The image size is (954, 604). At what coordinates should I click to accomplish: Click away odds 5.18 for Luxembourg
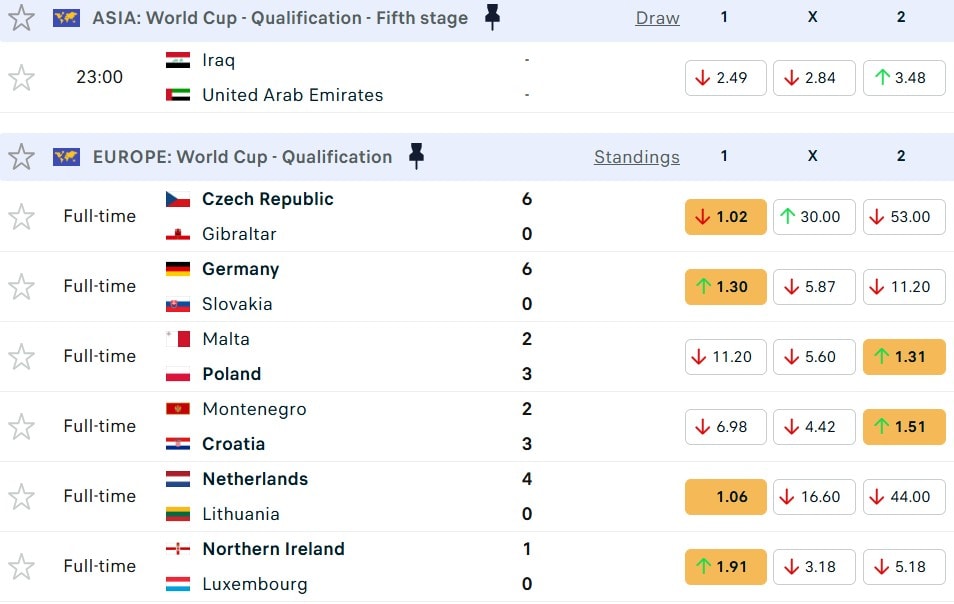click(x=903, y=567)
